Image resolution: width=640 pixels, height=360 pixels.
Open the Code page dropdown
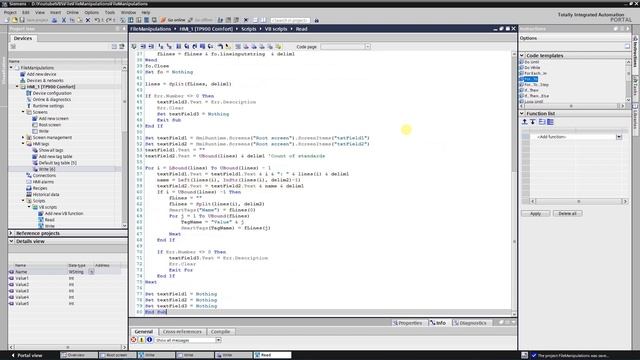click(x=367, y=47)
